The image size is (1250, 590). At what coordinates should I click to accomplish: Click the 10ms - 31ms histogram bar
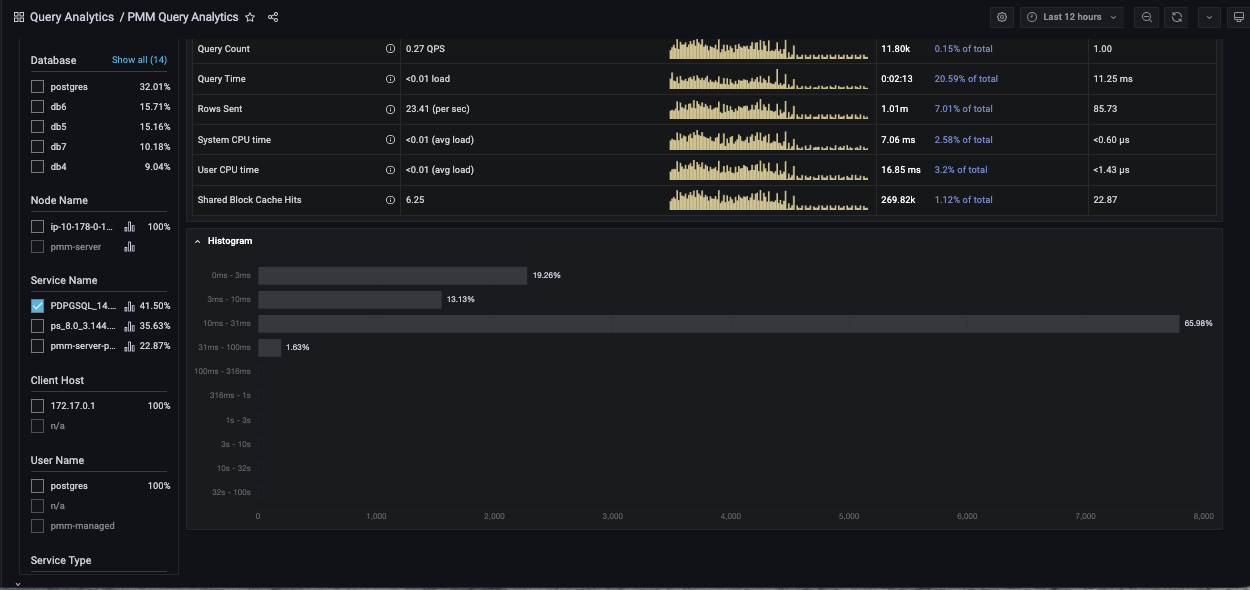pyautogui.click(x=718, y=324)
